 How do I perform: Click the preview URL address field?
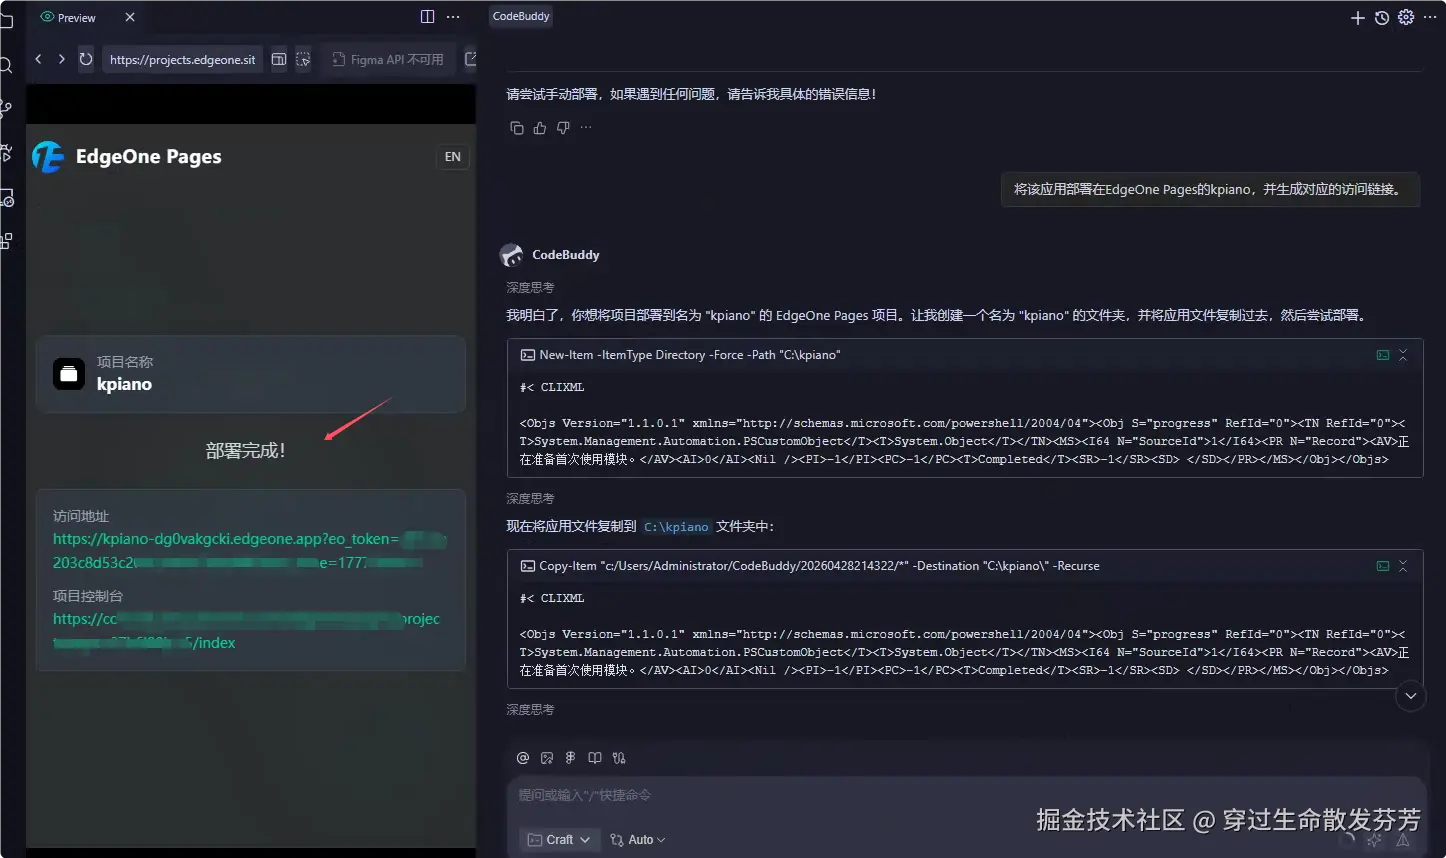click(x=182, y=59)
